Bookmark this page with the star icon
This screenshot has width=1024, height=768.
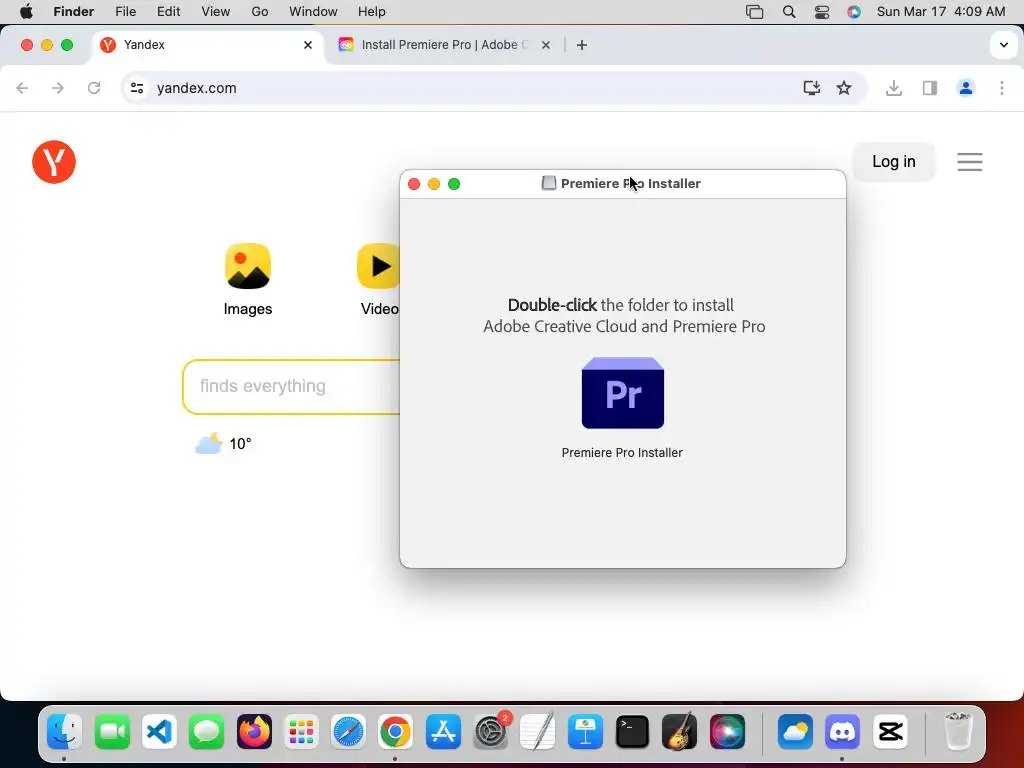tap(844, 88)
